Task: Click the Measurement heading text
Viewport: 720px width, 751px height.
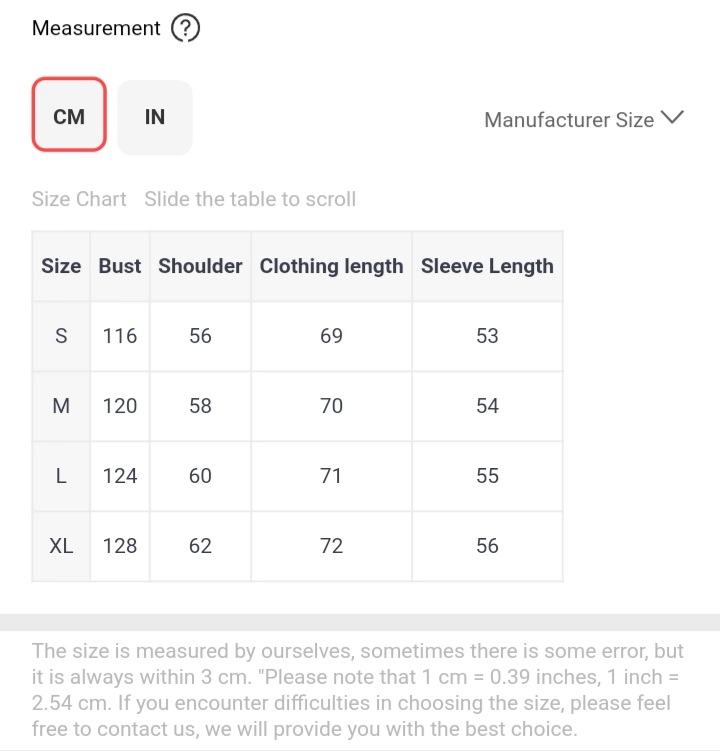Action: pos(96,28)
